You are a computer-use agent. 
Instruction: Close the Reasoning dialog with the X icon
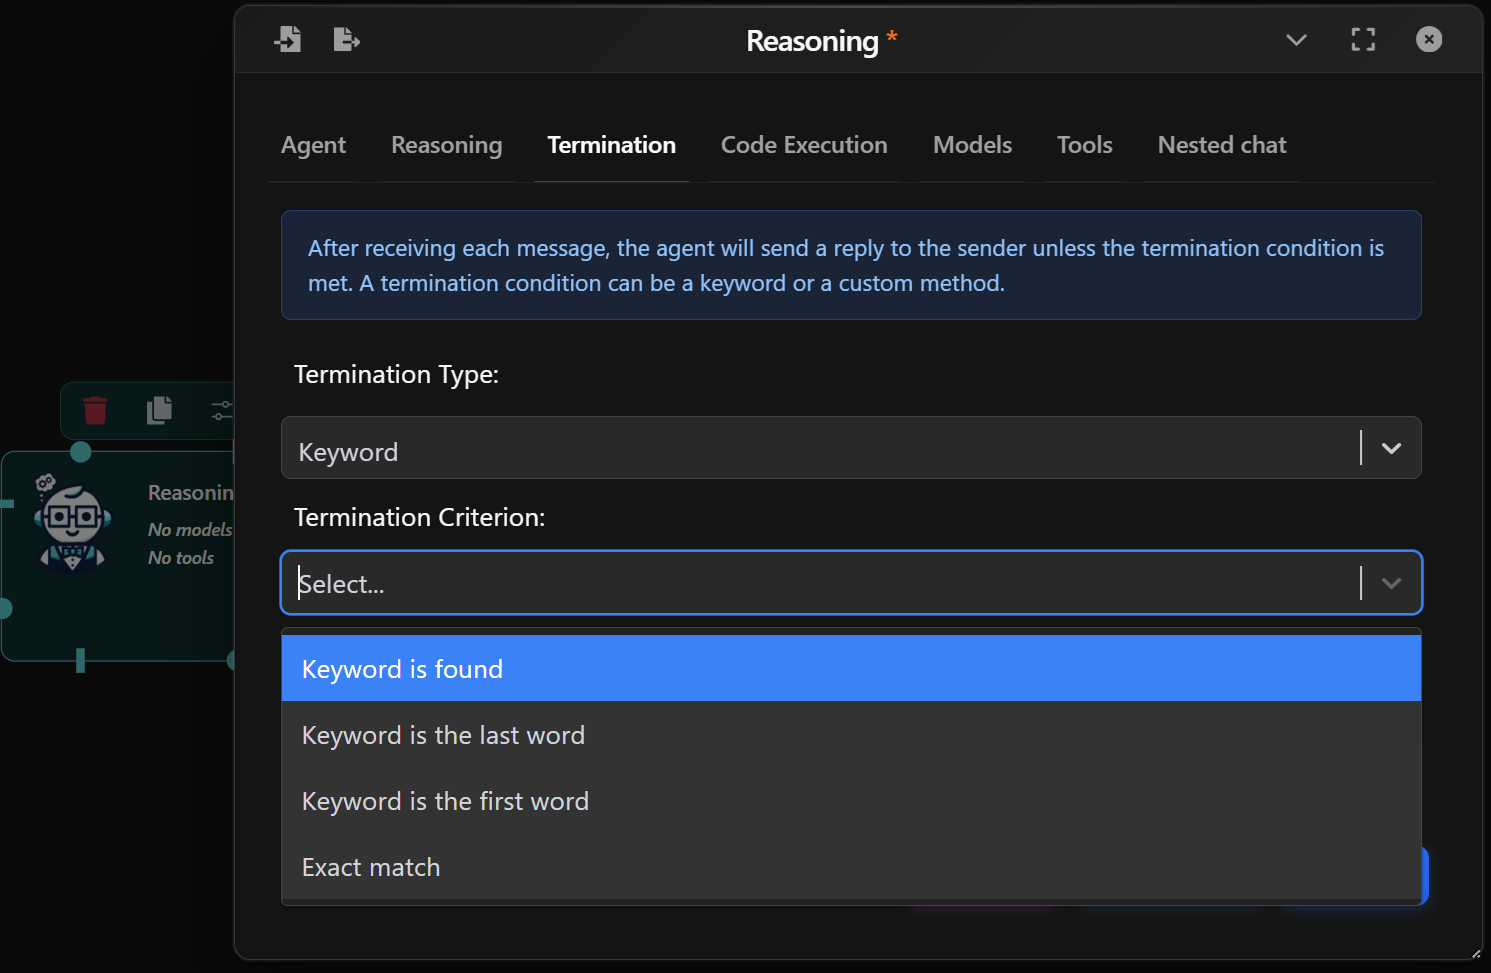(1428, 40)
